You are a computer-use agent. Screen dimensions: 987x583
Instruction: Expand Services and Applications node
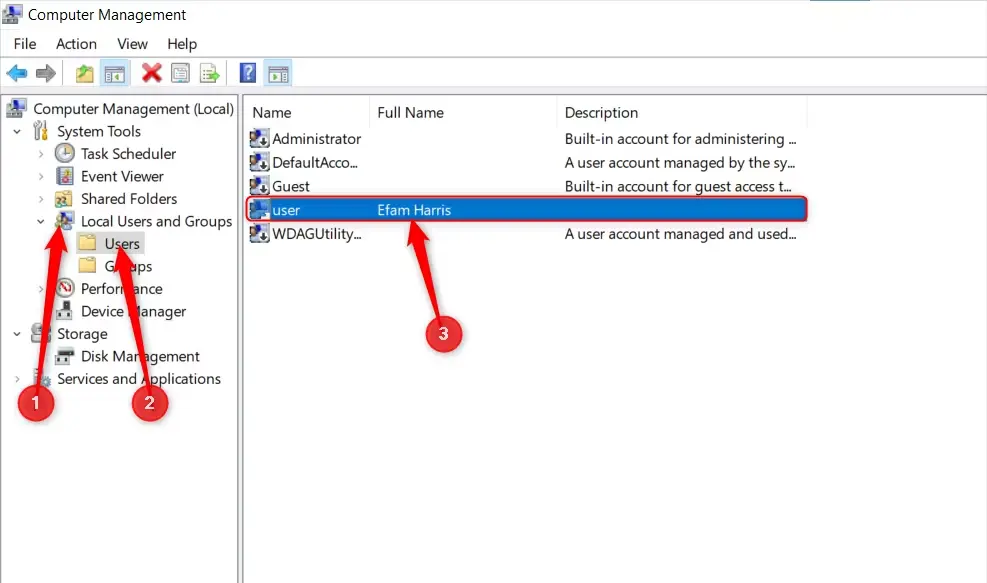(x=18, y=379)
